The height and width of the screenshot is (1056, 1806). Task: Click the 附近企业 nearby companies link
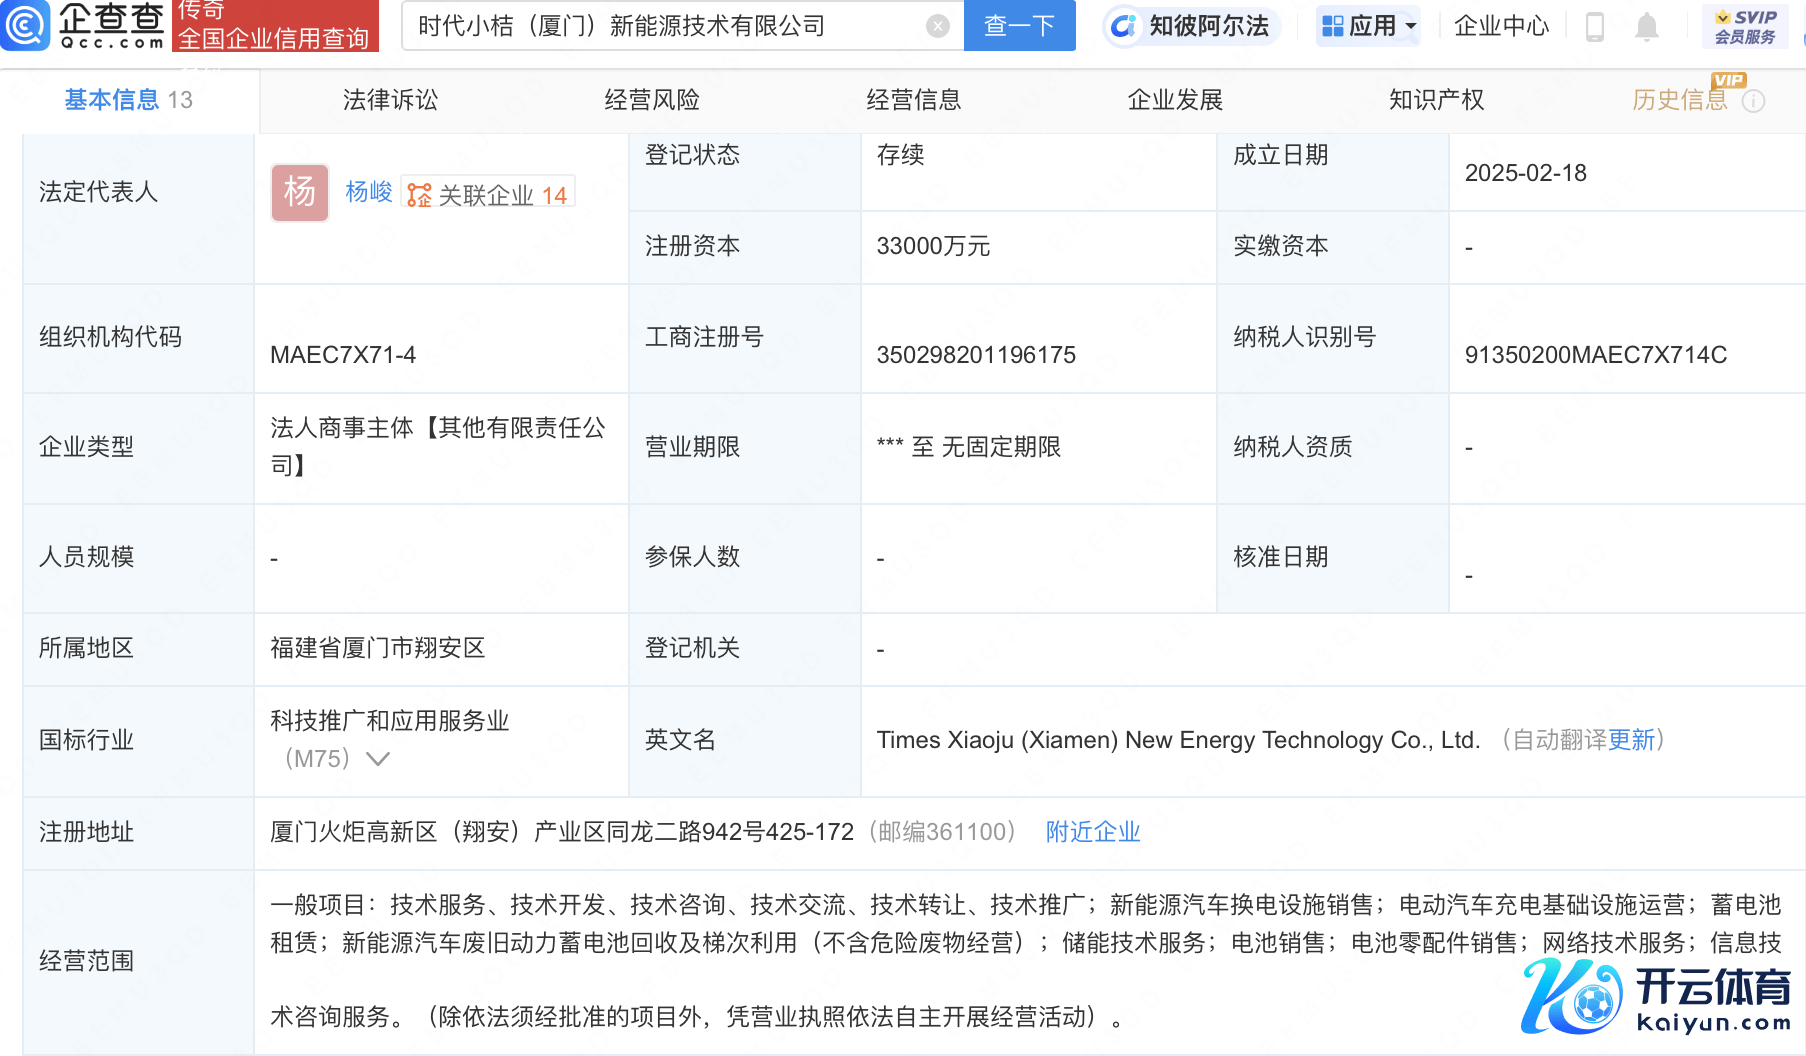click(x=1092, y=832)
